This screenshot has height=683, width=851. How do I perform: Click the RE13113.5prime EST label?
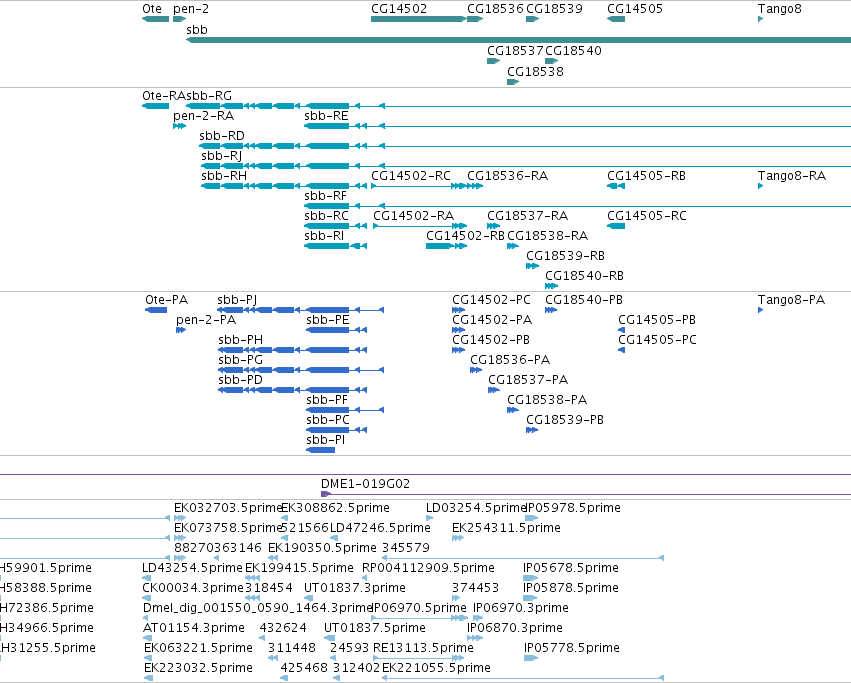(x=423, y=648)
